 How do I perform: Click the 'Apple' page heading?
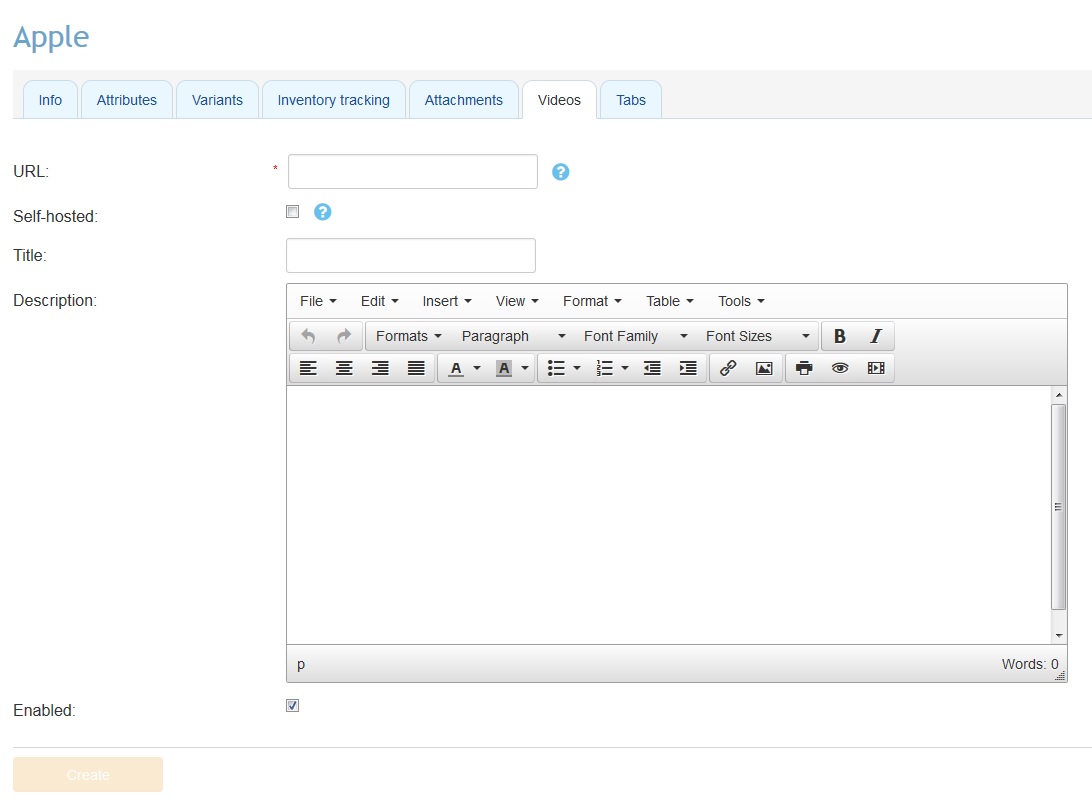[x=52, y=38]
